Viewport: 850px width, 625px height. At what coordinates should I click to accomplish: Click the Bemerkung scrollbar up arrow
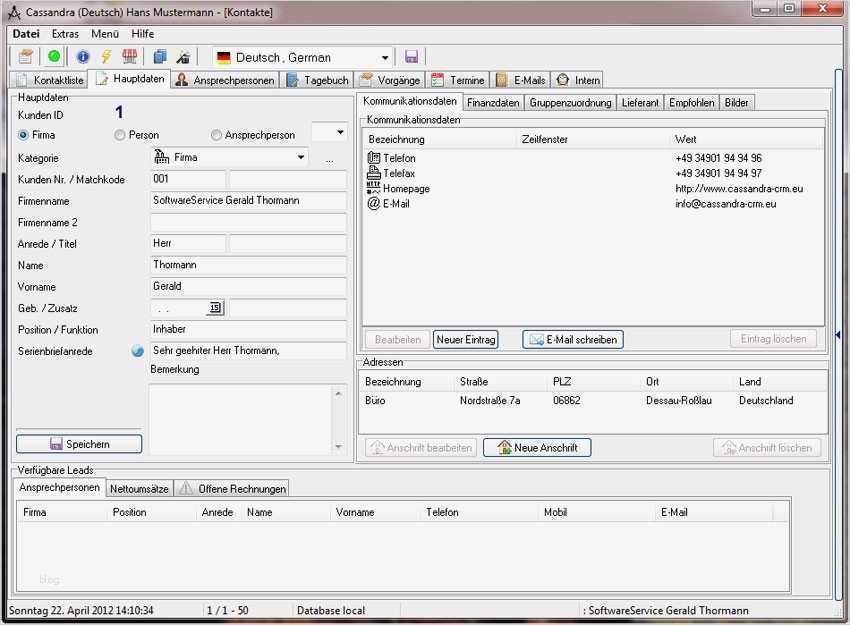[338, 394]
